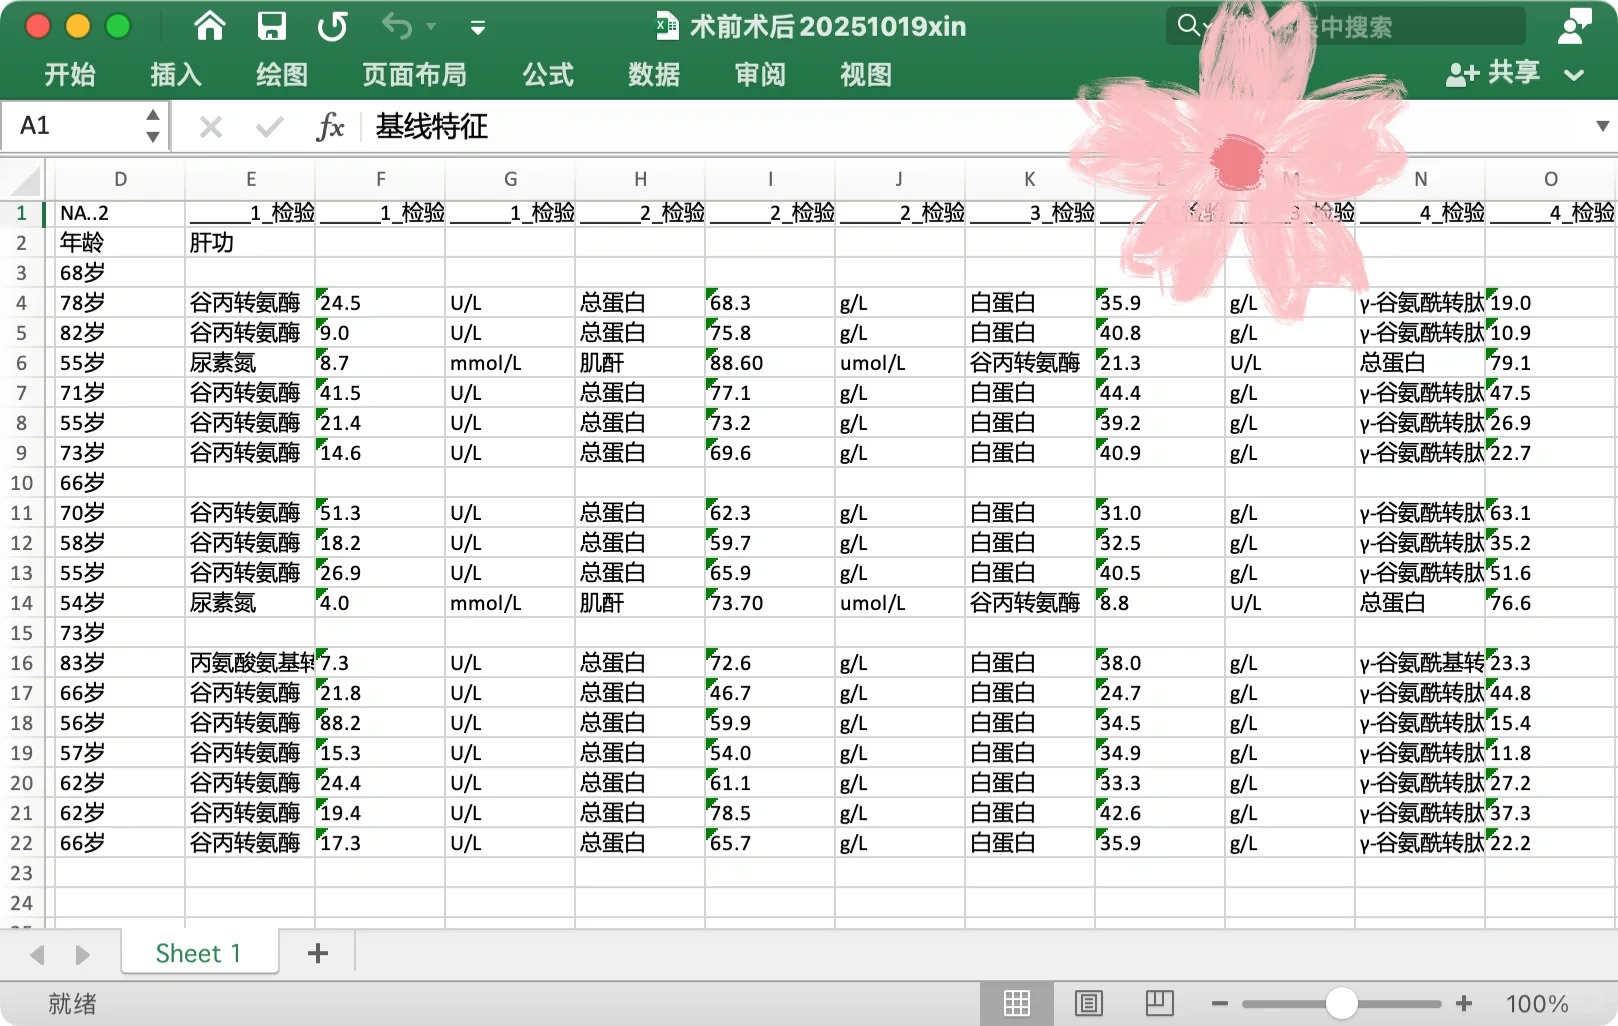Select the Save icon in the toolbar
Image resolution: width=1618 pixels, height=1026 pixels.
pyautogui.click(x=271, y=26)
